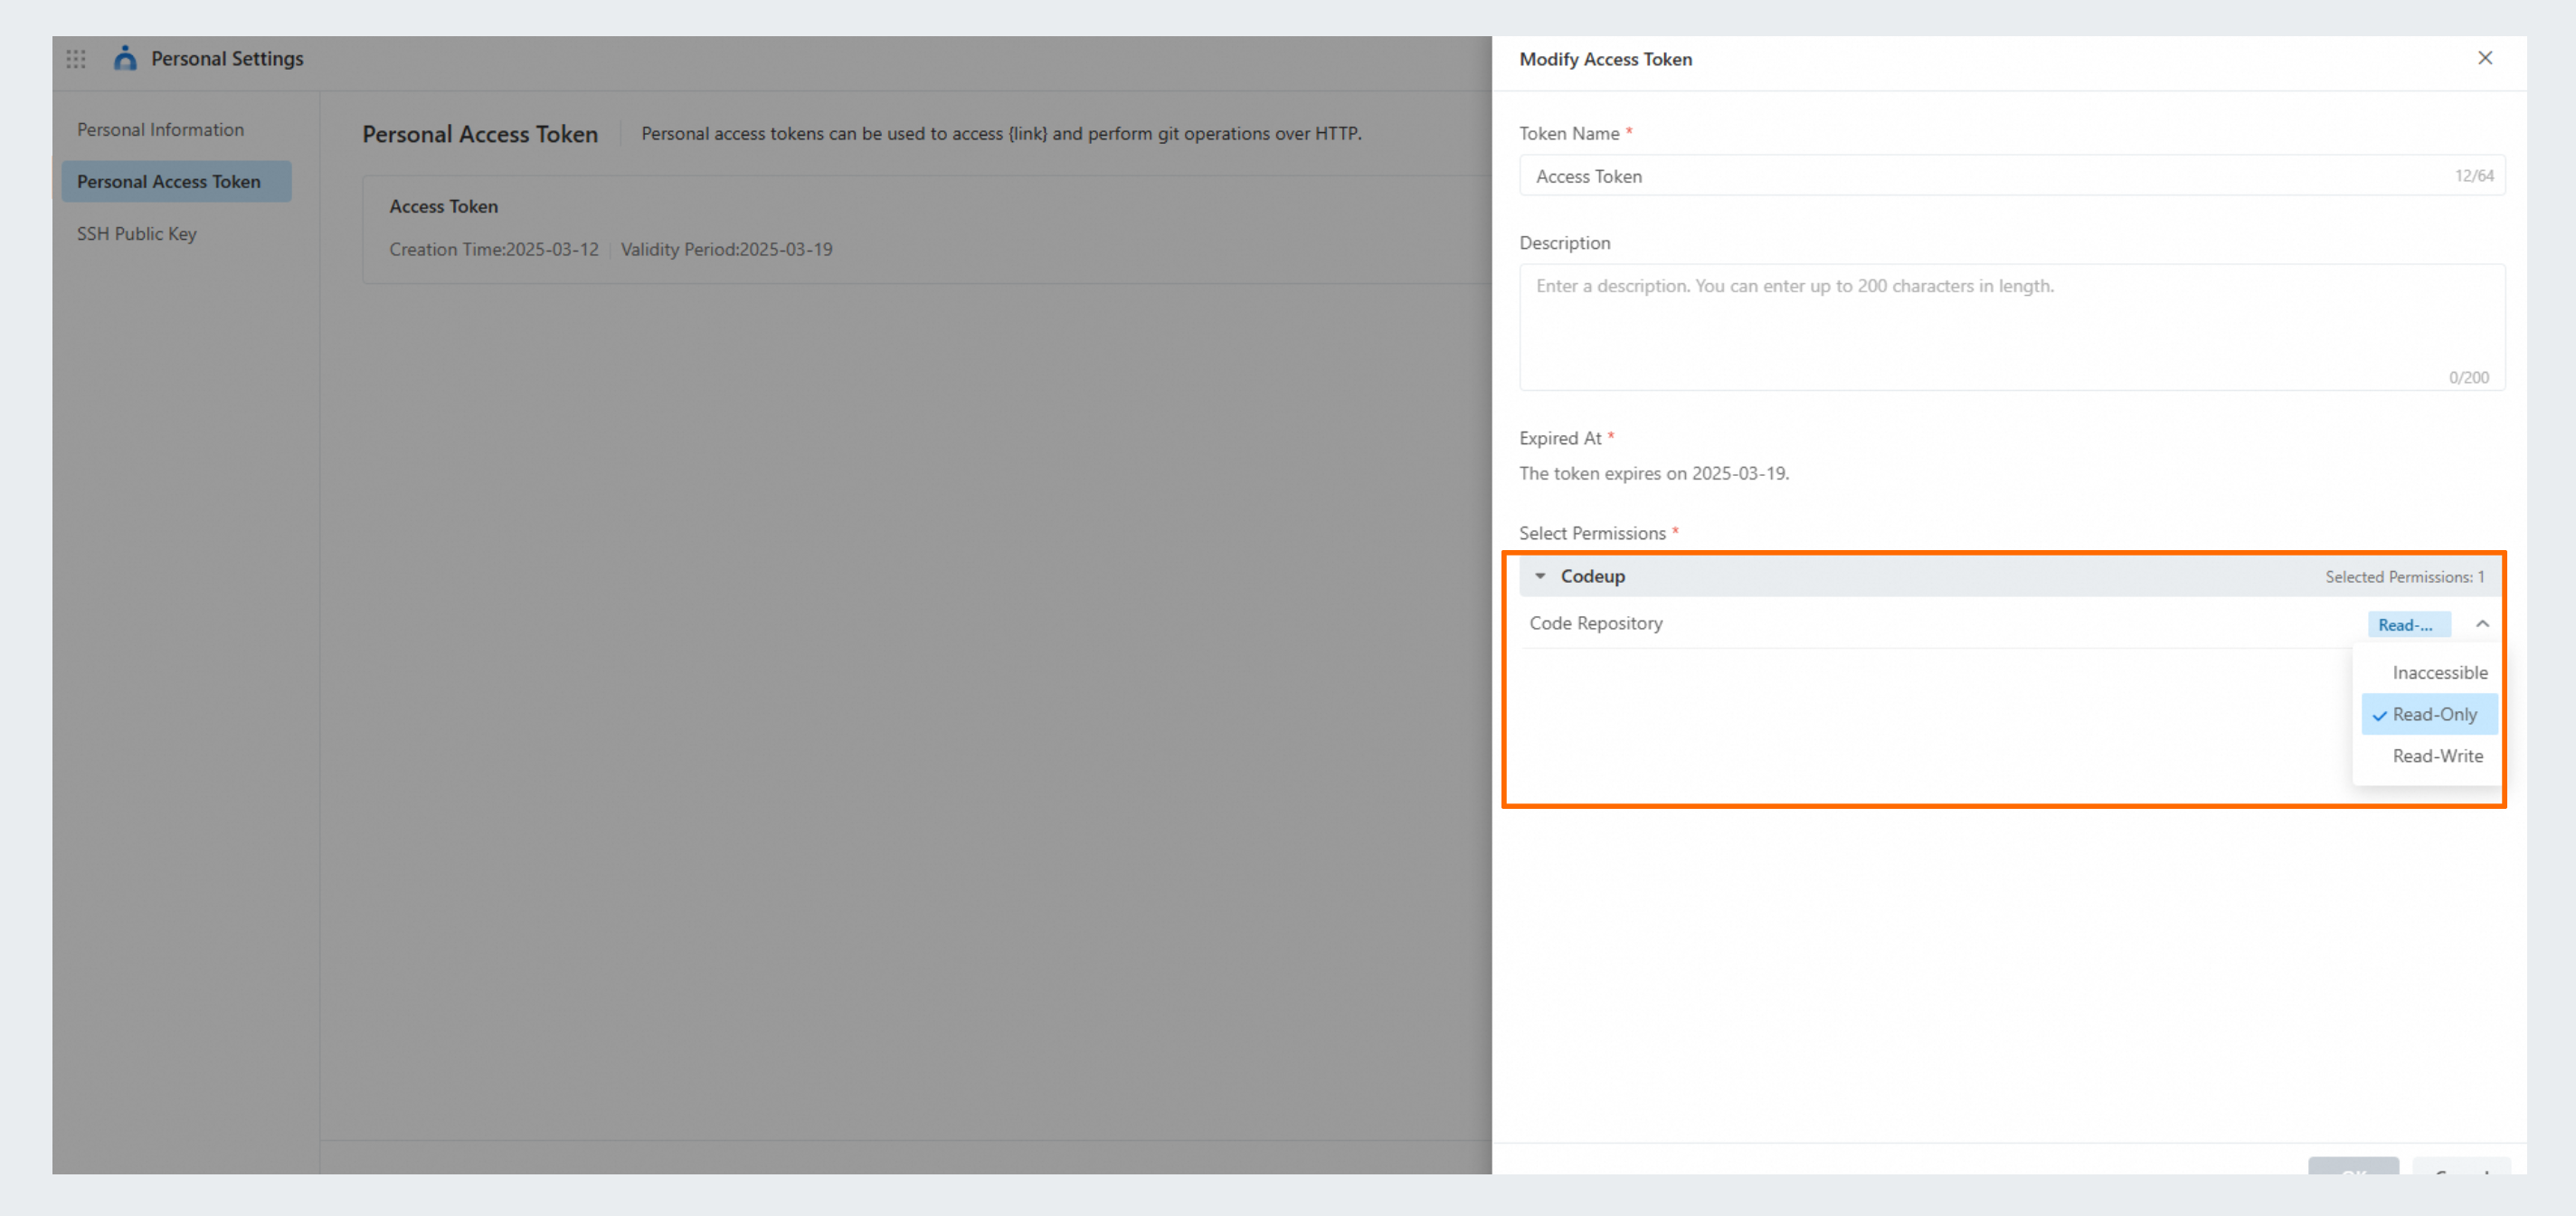The width and height of the screenshot is (2576, 1216).
Task: Click the Access Token card entry
Action: (x=443, y=206)
